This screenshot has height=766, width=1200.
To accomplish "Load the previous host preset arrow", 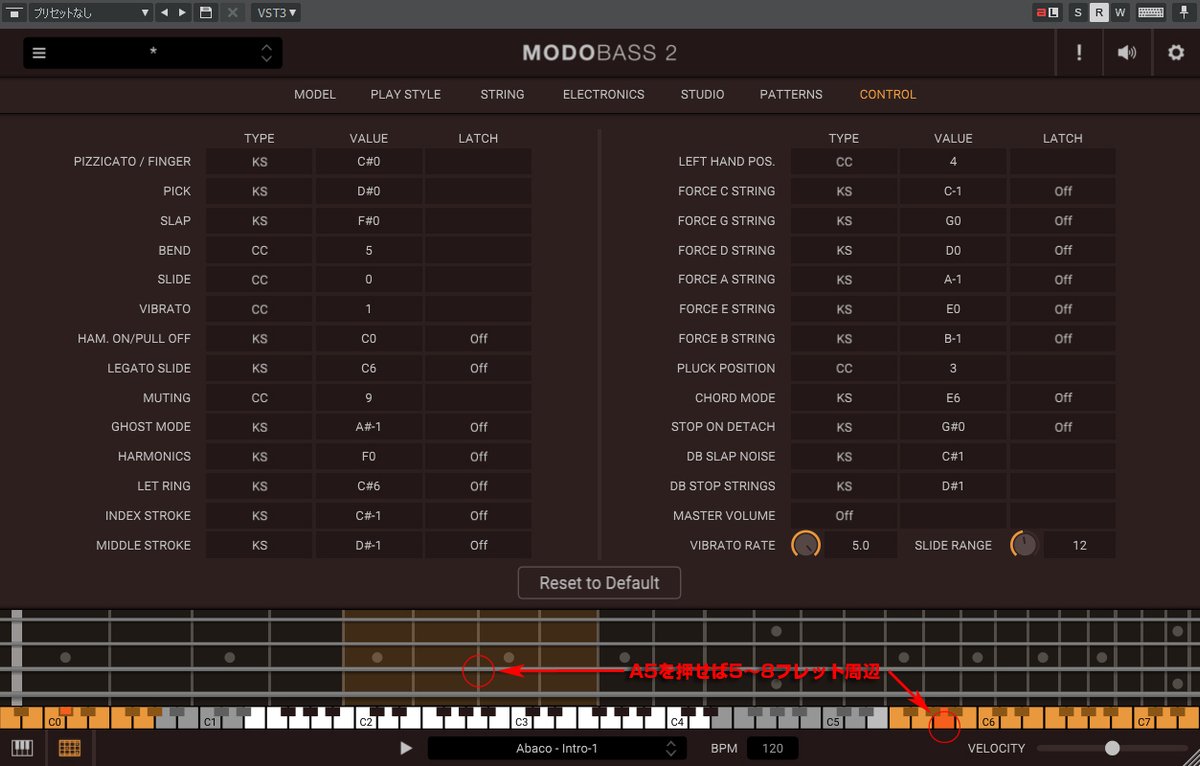I will click(165, 12).
